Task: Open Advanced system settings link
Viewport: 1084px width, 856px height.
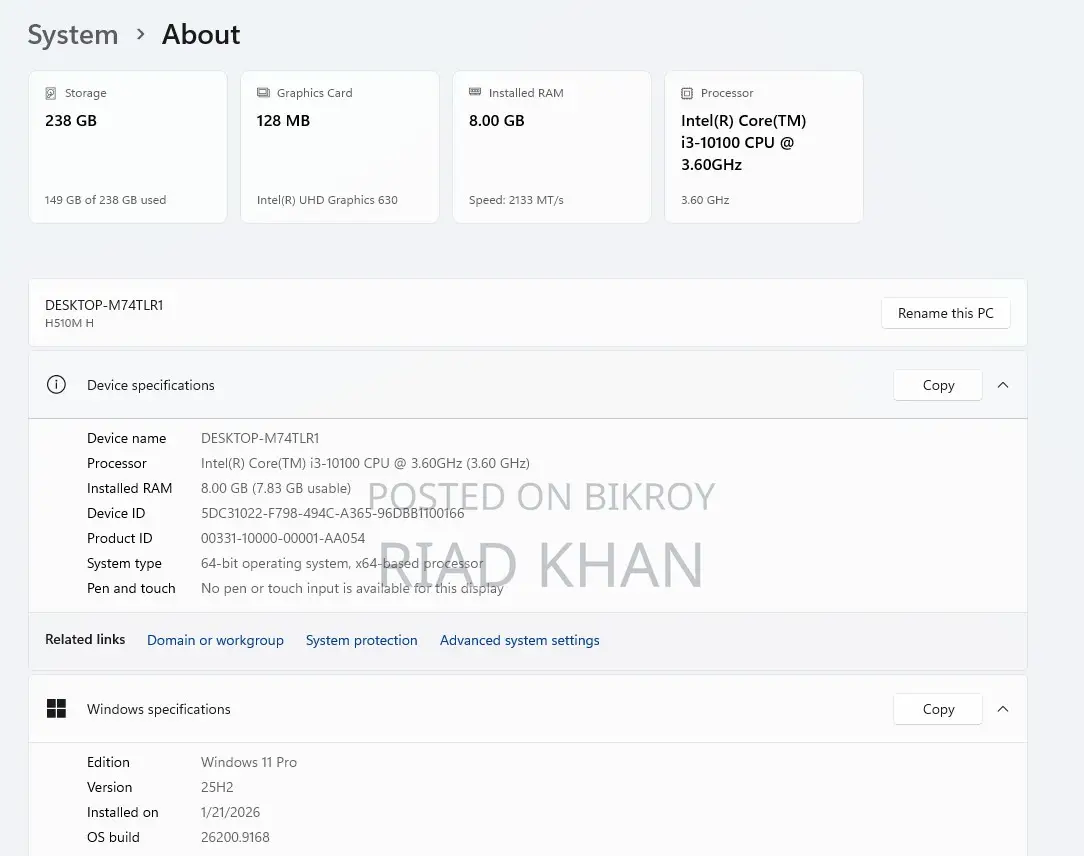Action: point(519,640)
